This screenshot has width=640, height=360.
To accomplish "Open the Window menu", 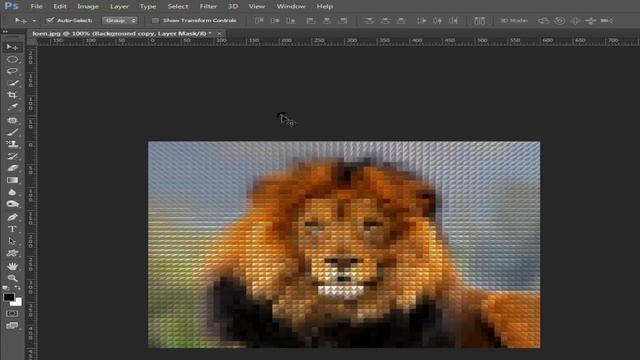I will 291,6.
